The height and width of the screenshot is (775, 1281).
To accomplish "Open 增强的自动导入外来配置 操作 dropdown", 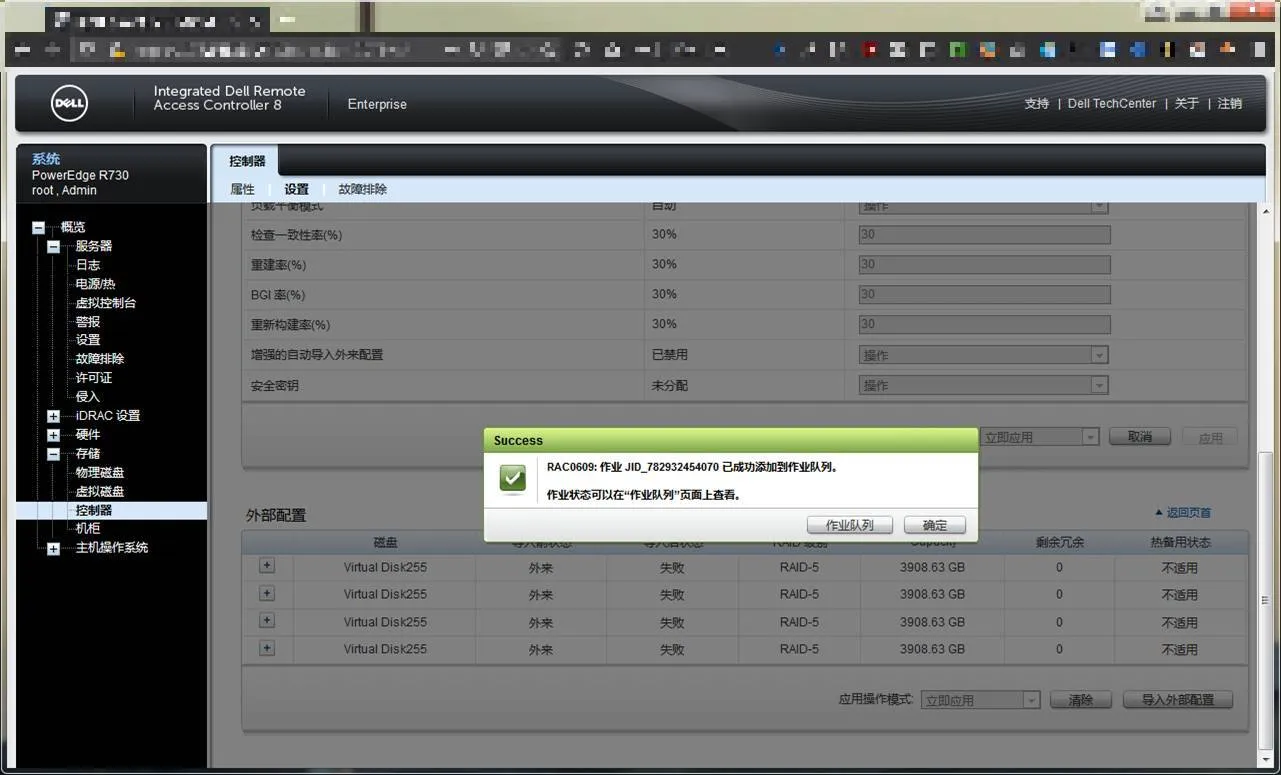I will coord(984,355).
